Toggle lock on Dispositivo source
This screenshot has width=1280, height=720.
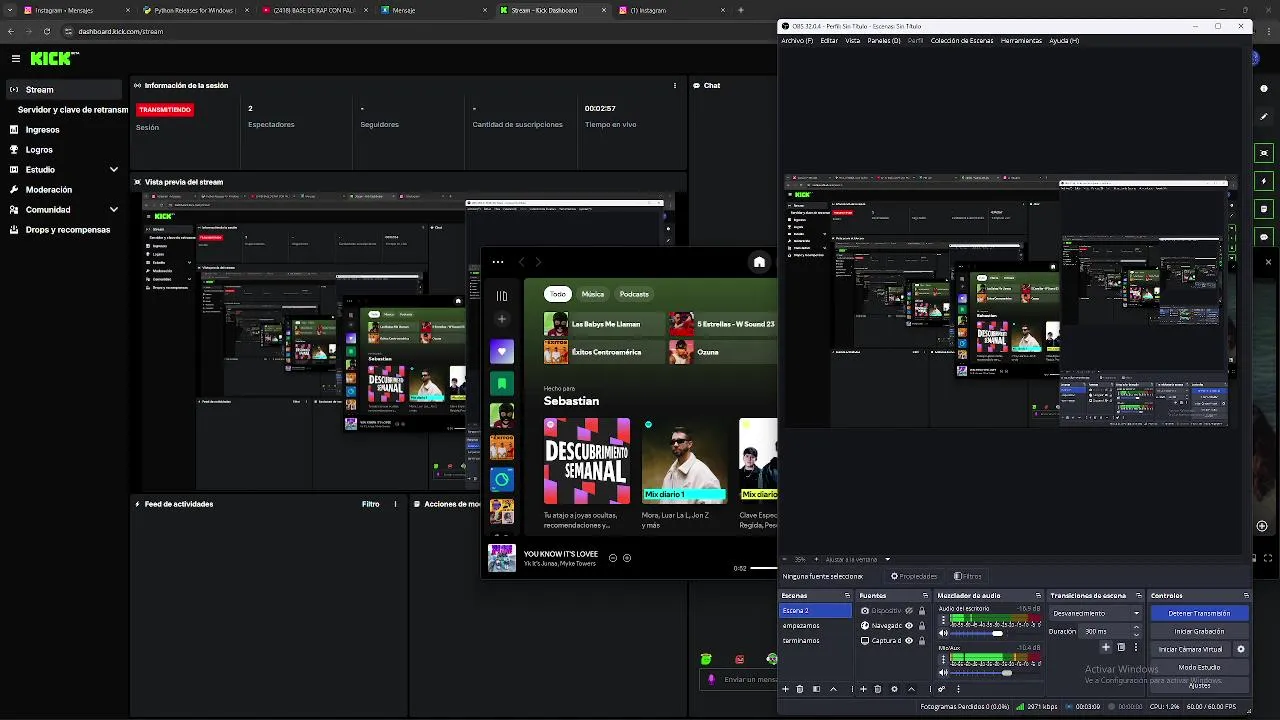pos(922,611)
